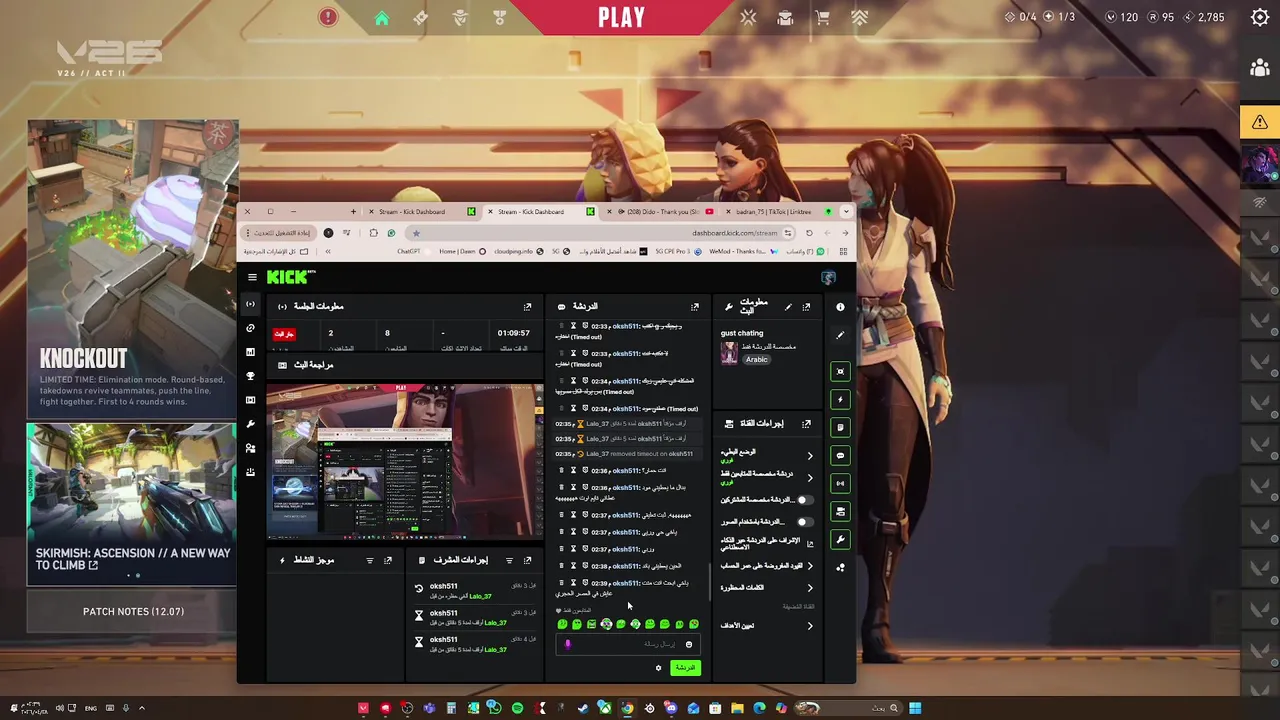Screen dimensions: 1280x720
Task: Click the chat bubble button in Kick right toolbar
Action: coord(840,455)
